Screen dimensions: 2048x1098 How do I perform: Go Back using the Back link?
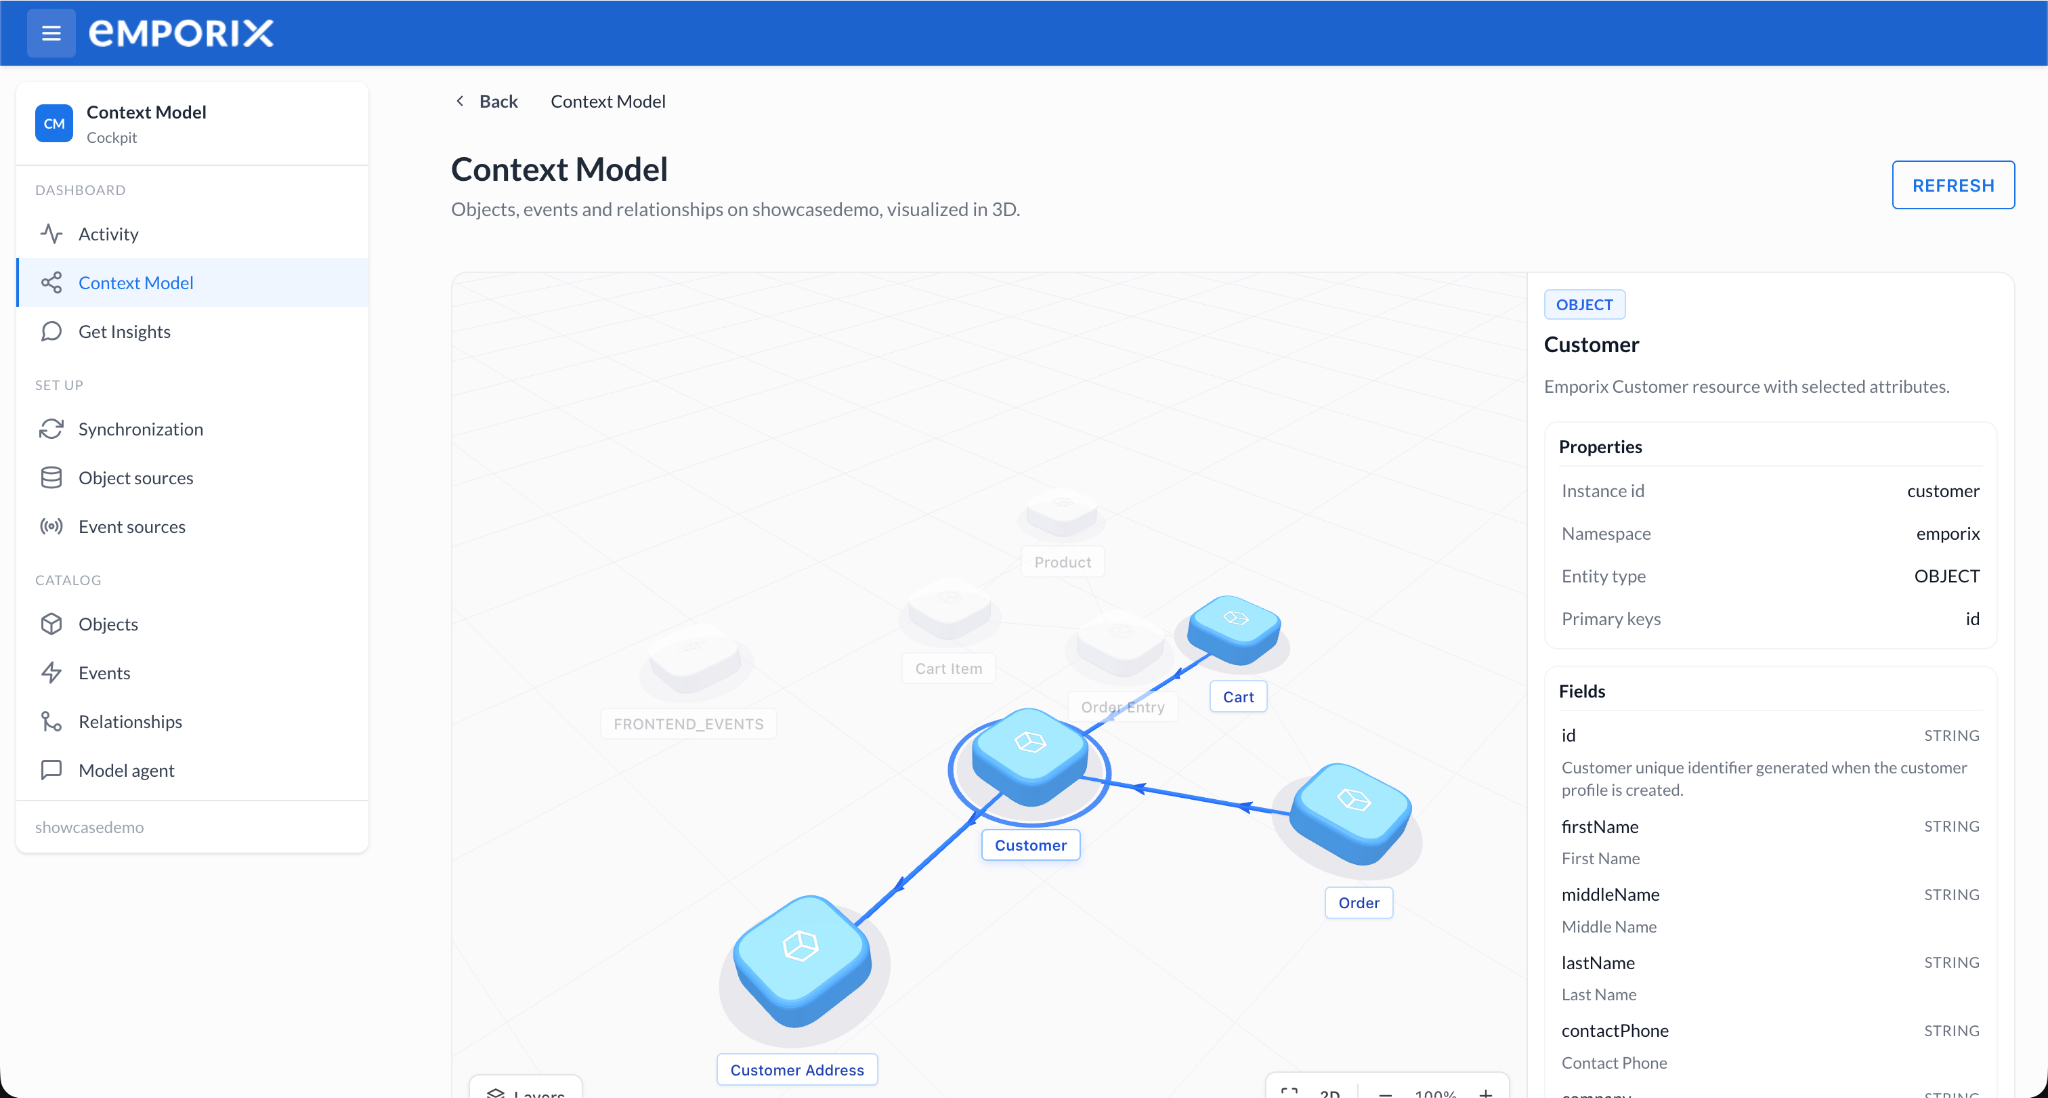click(498, 101)
